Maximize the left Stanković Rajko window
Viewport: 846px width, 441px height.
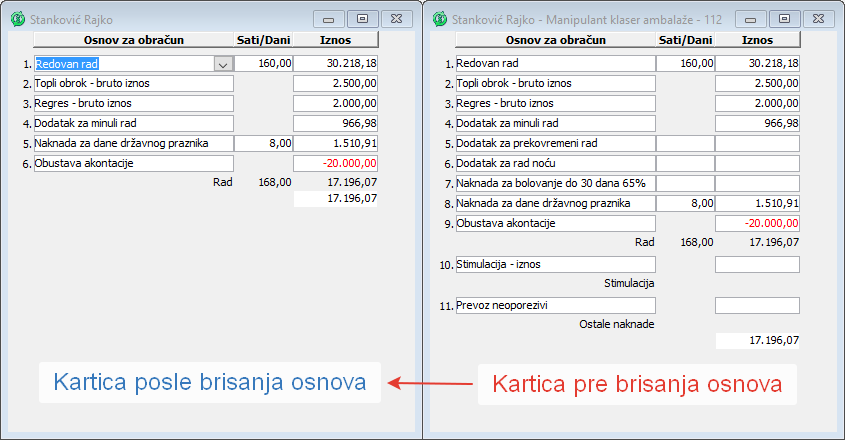(362, 18)
